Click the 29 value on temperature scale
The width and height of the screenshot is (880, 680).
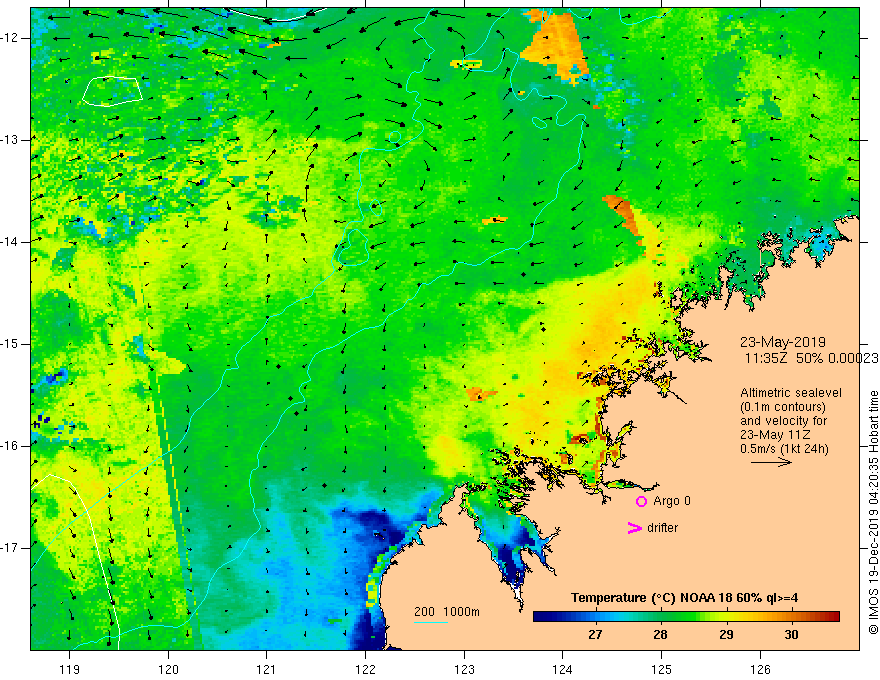tap(726, 635)
